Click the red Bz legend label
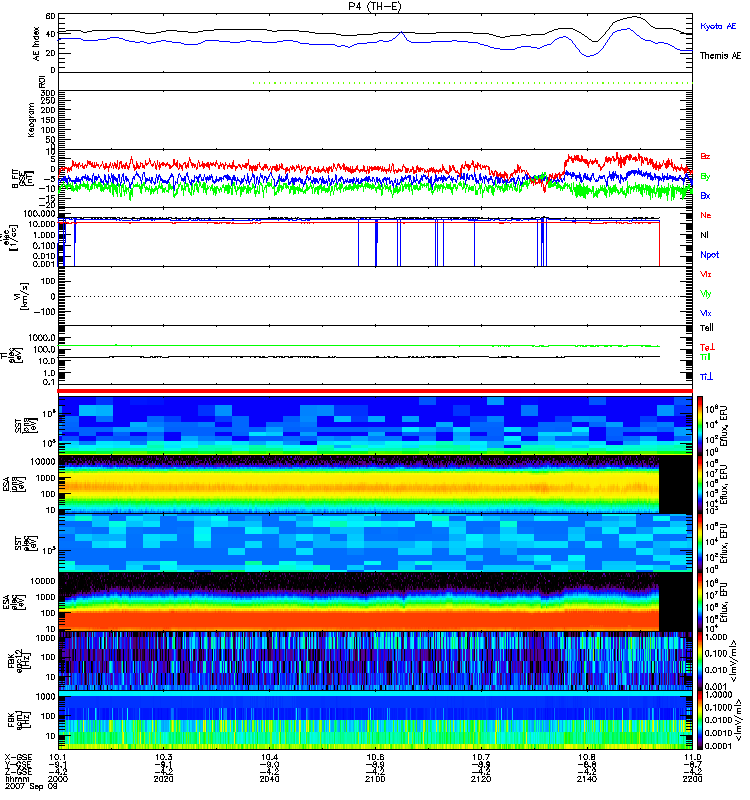750x800 pixels. click(x=705, y=157)
